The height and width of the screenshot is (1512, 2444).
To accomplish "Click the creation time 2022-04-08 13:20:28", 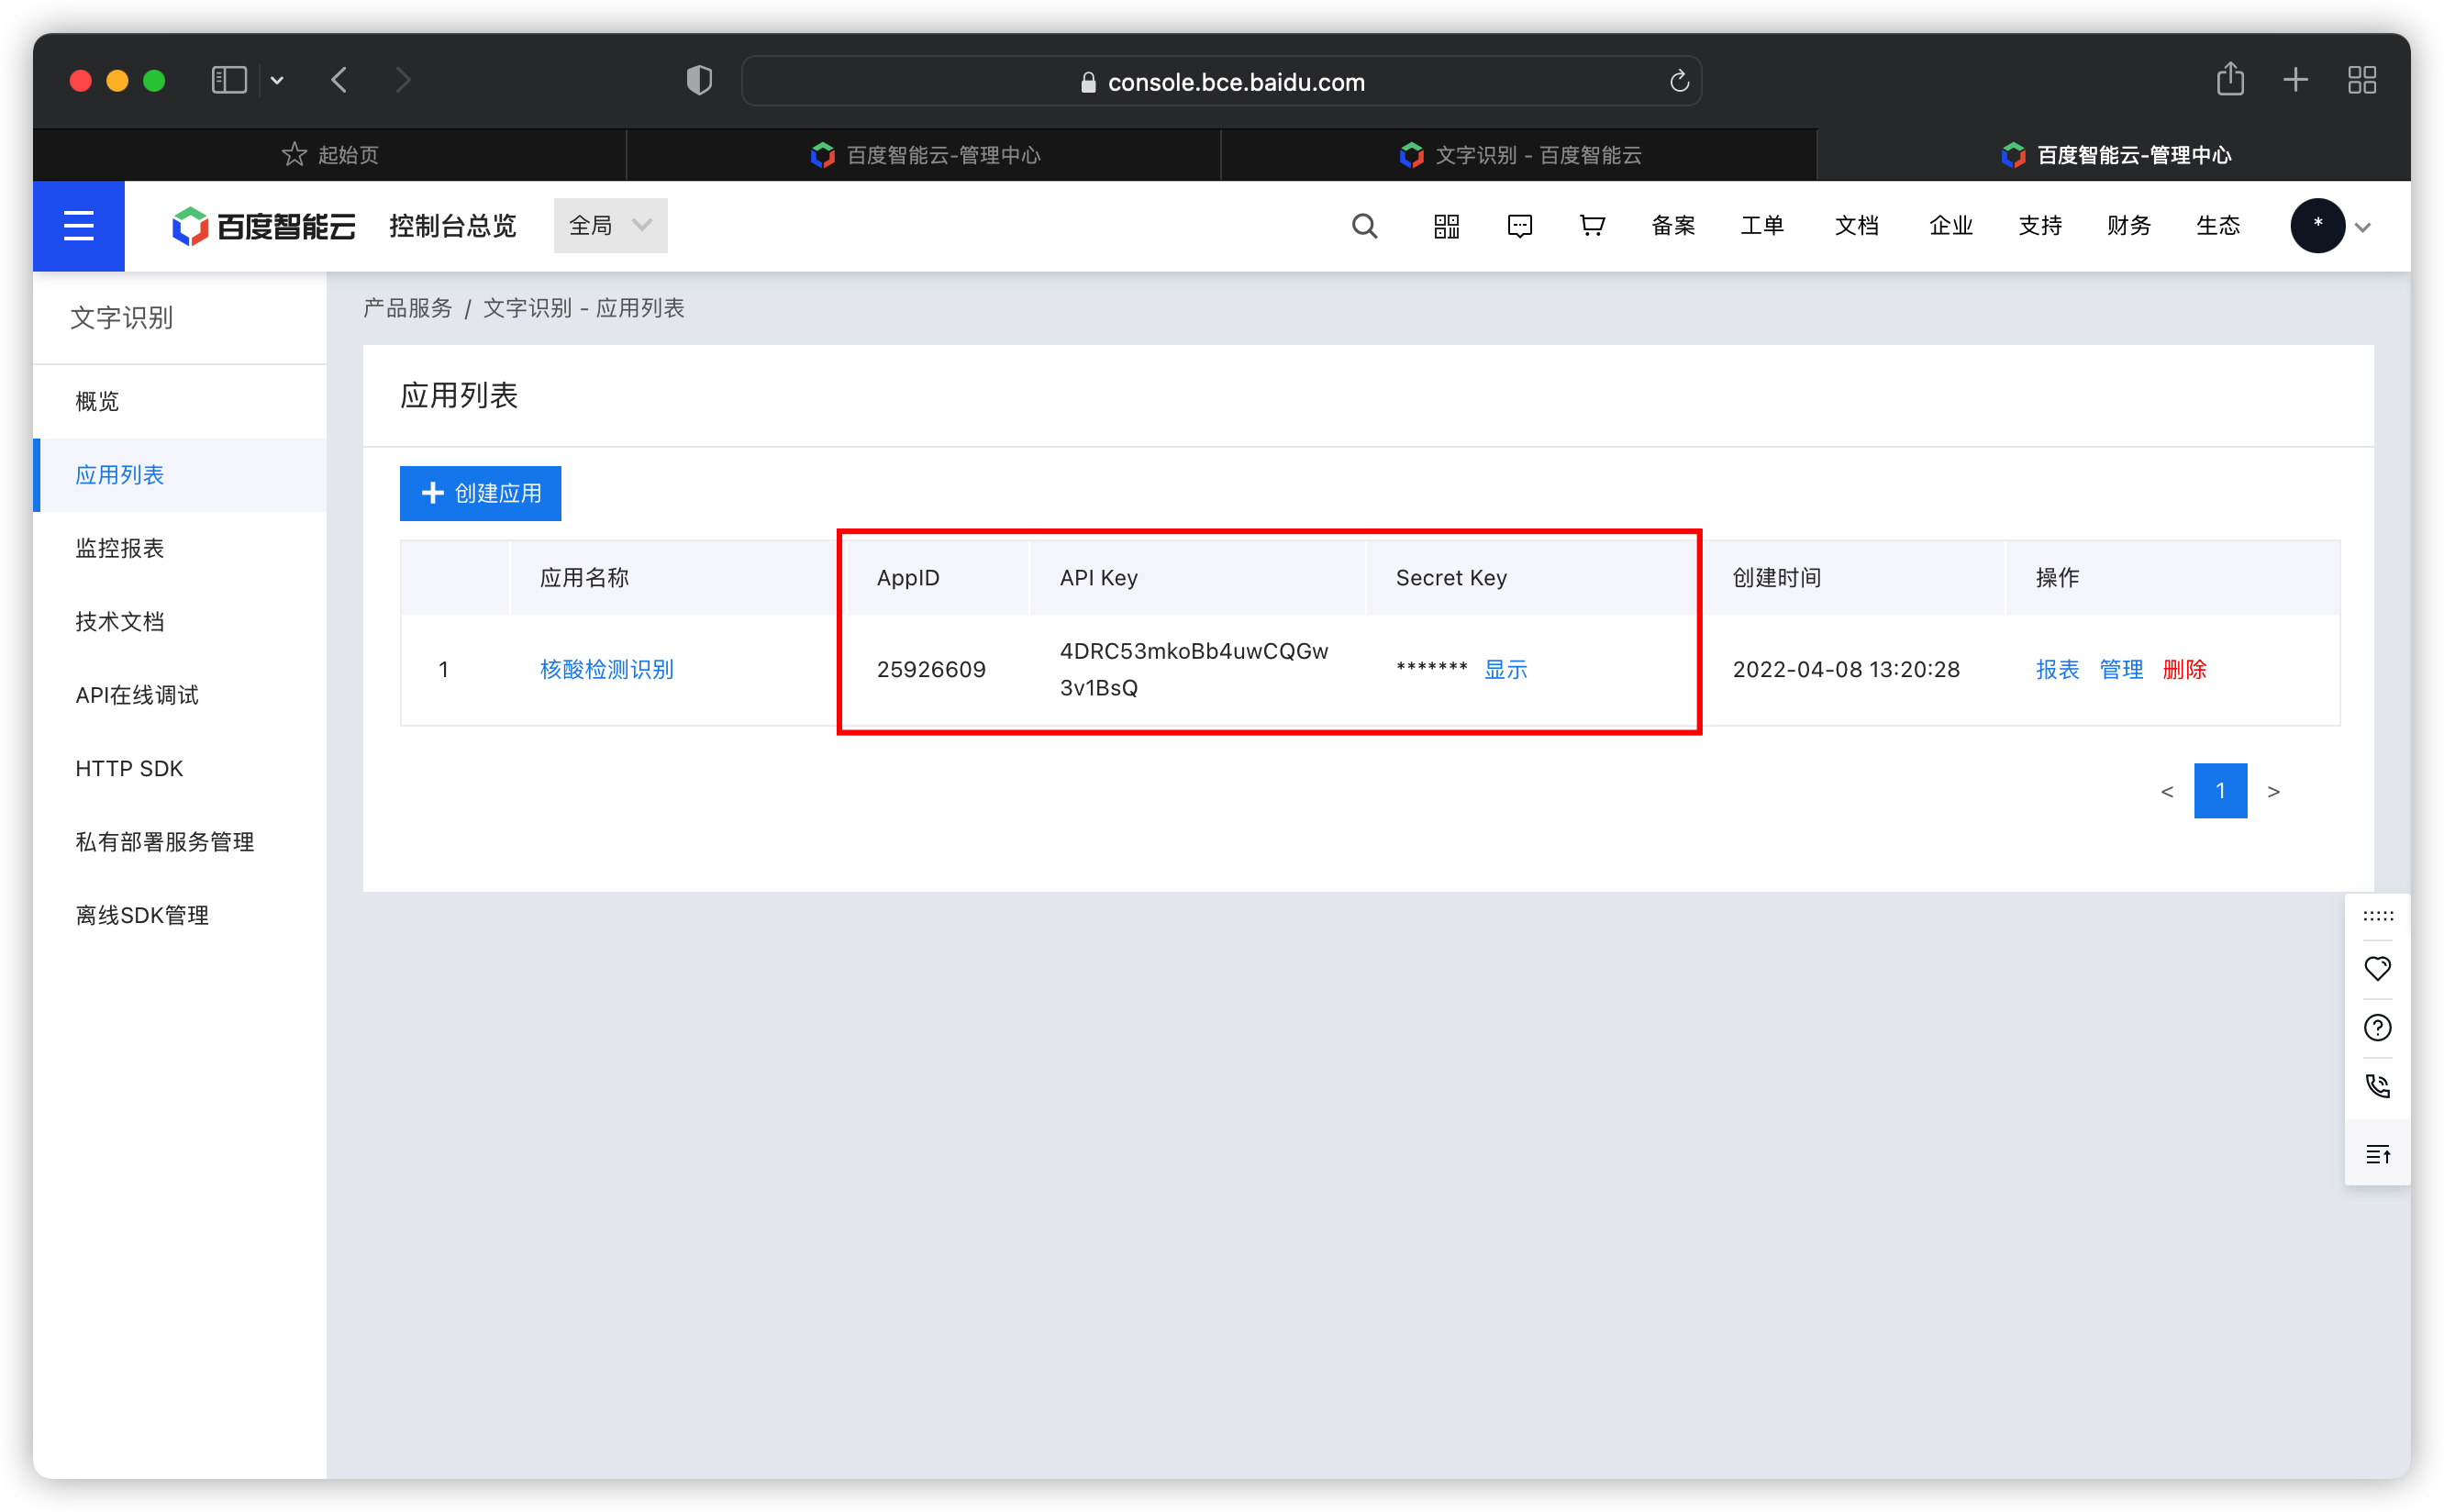I will [1846, 669].
